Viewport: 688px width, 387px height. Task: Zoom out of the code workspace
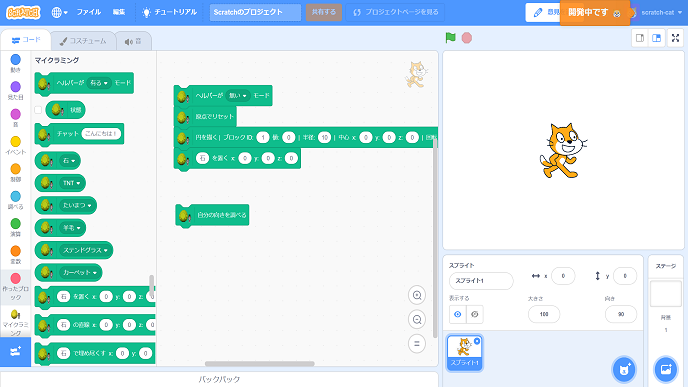(x=417, y=319)
